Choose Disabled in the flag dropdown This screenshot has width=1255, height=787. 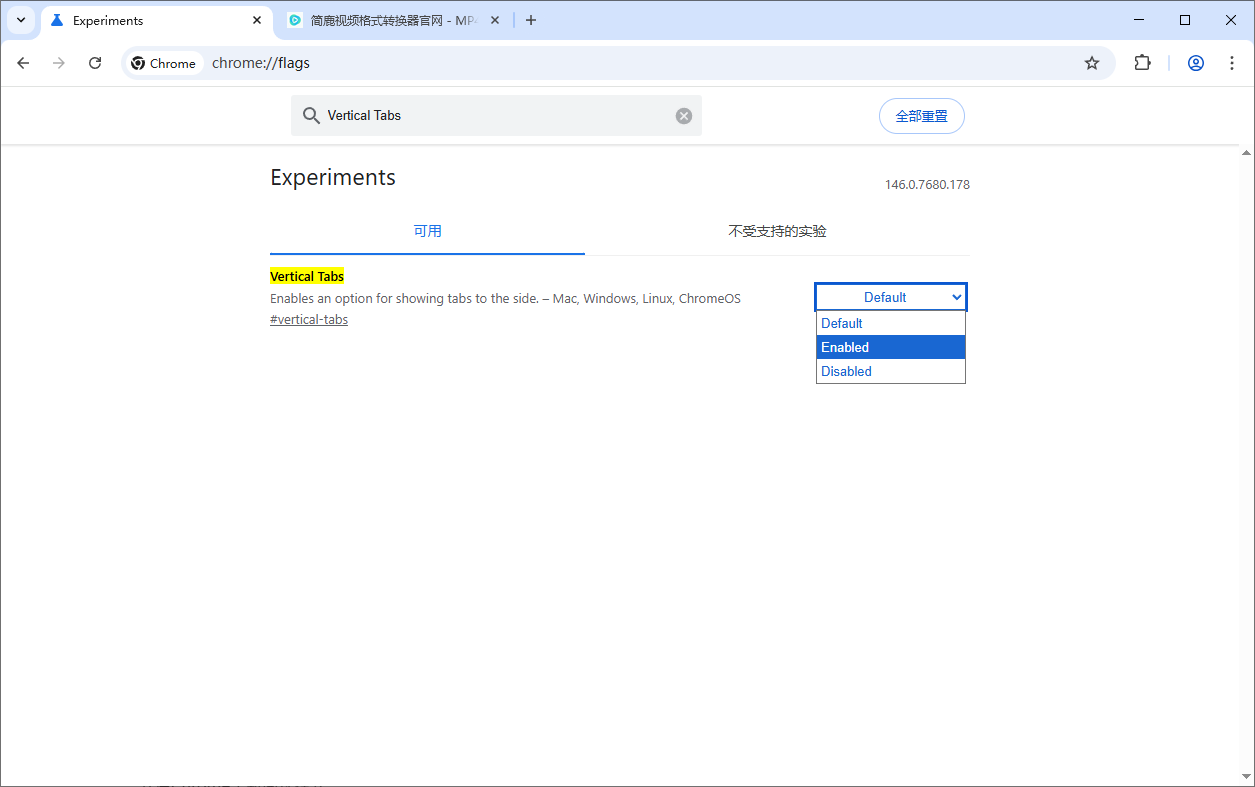tap(890, 371)
